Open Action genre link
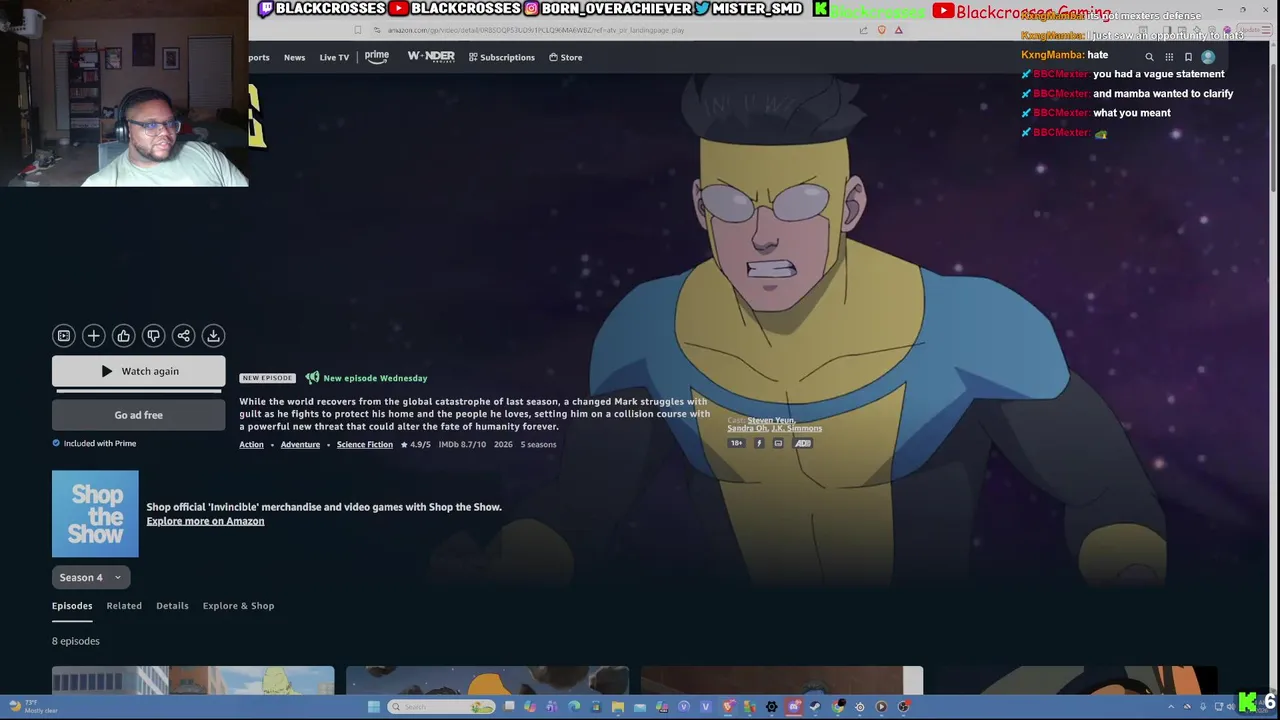Viewport: 1280px width, 720px height. pos(251,445)
